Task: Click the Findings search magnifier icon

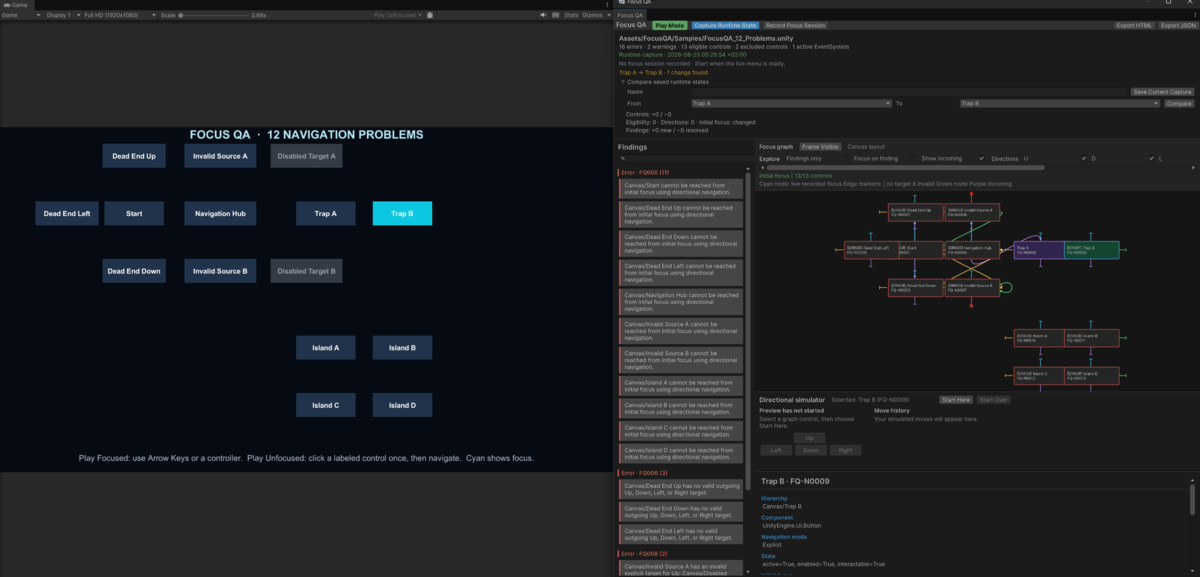Action: coord(622,158)
